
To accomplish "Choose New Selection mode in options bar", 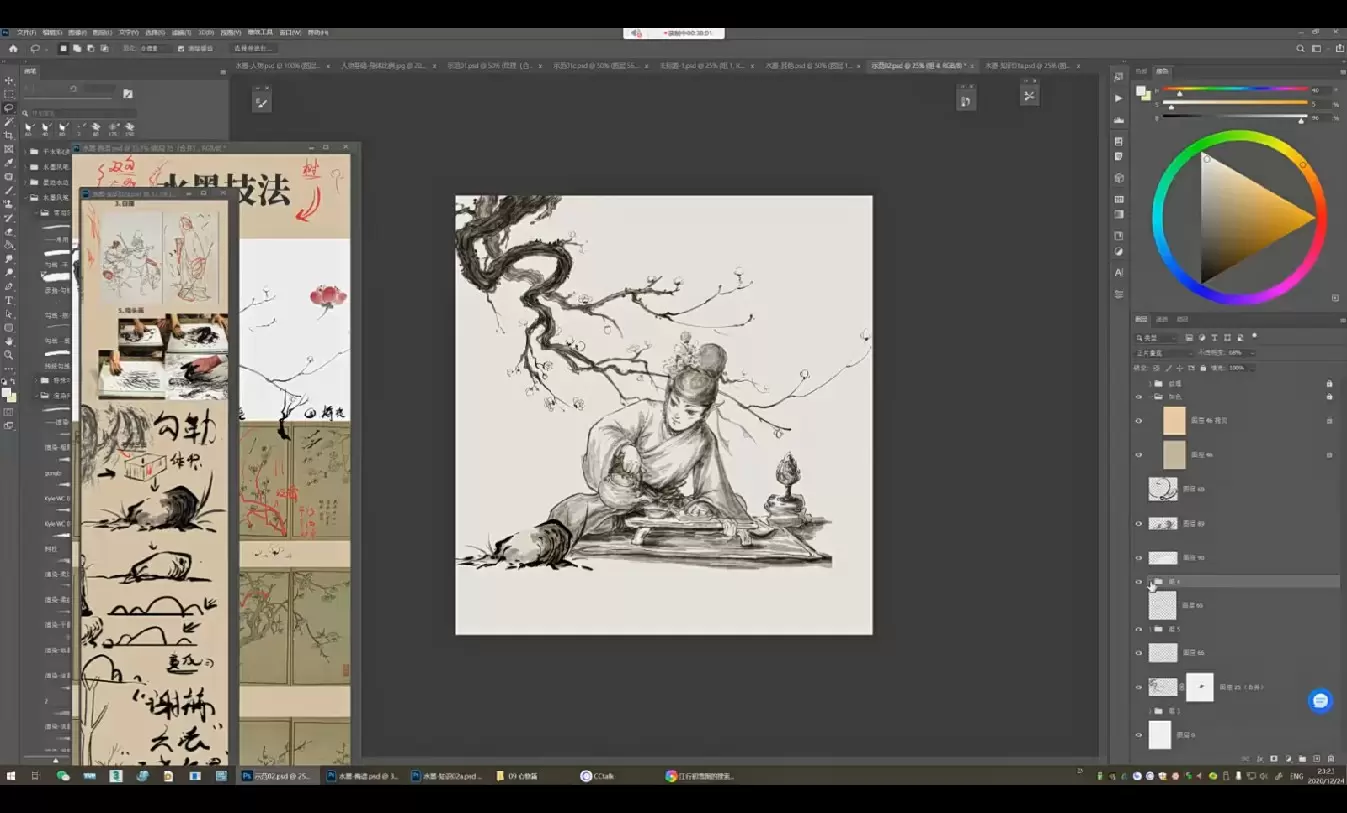I will click(x=64, y=48).
